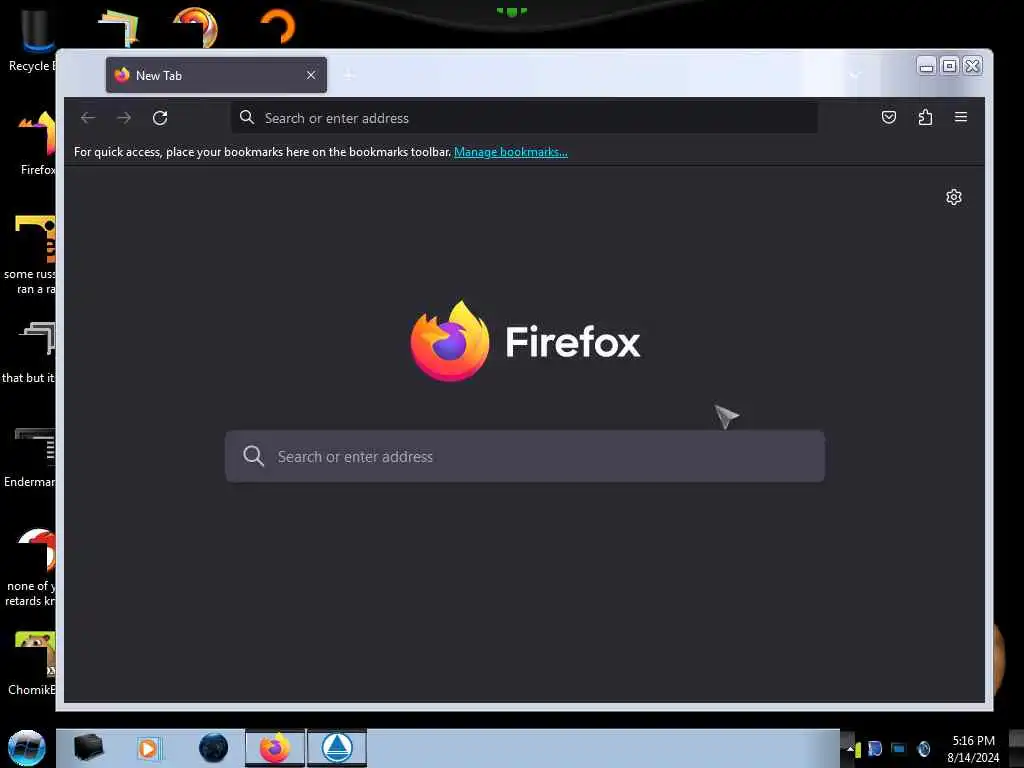Click the Firefox logo on the page
1024x768 pixels.
450,341
